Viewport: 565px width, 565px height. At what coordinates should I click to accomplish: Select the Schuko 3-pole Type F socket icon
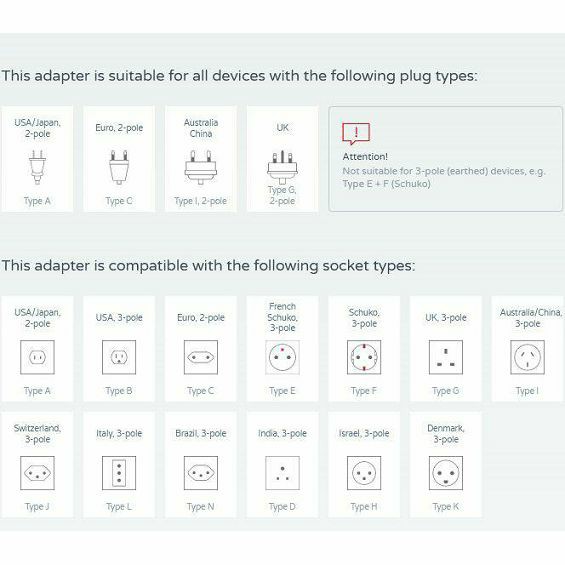point(364,357)
